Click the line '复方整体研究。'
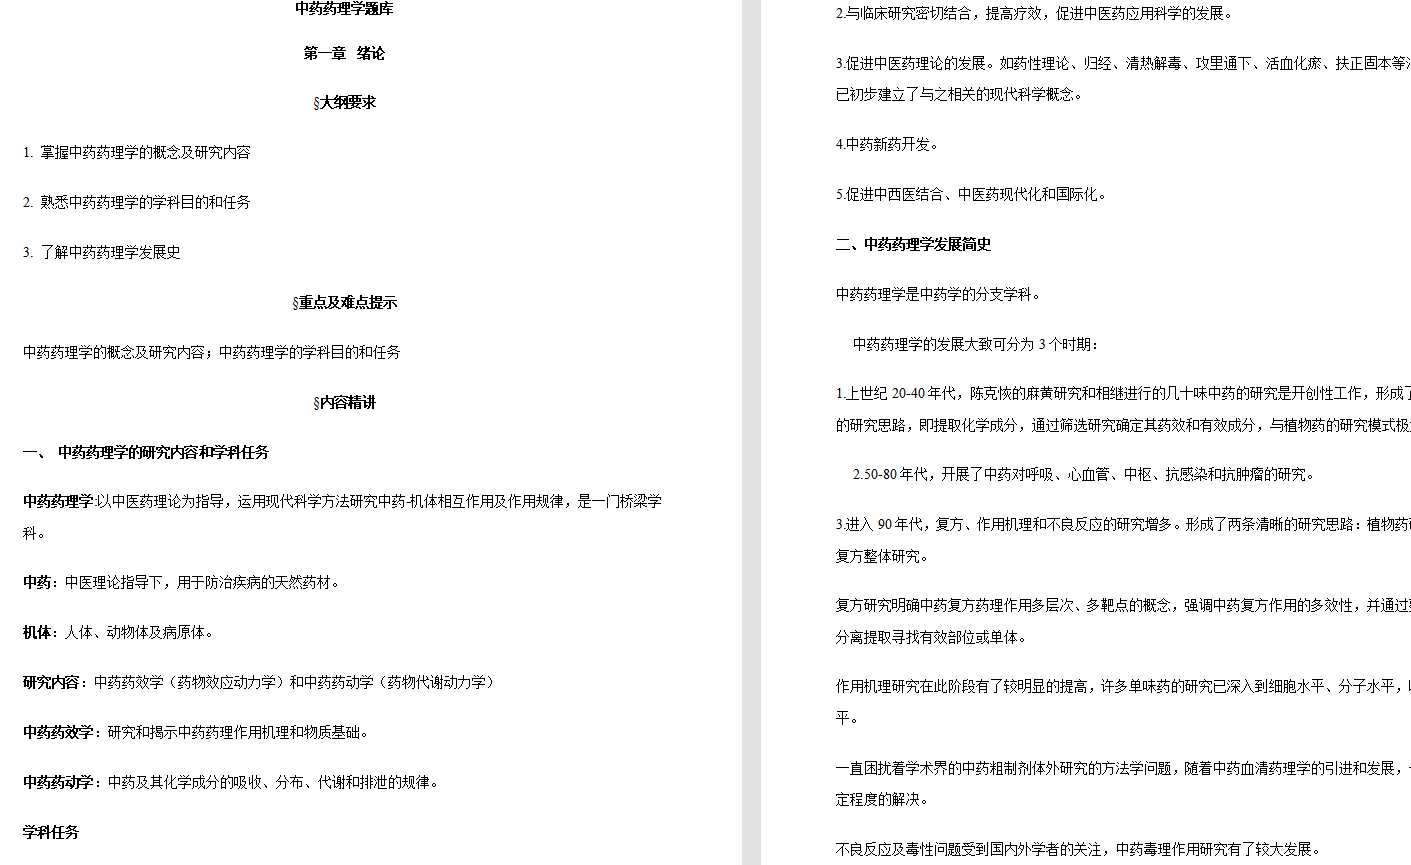 coord(882,557)
